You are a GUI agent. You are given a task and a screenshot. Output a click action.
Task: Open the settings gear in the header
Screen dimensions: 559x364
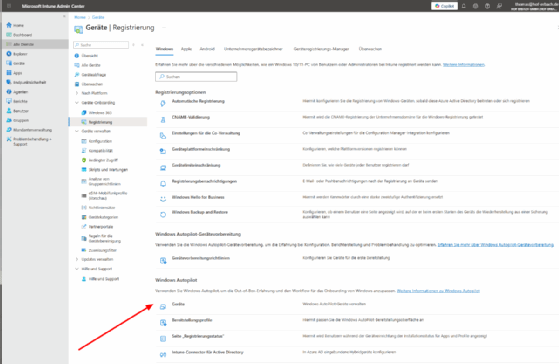coord(476,6)
